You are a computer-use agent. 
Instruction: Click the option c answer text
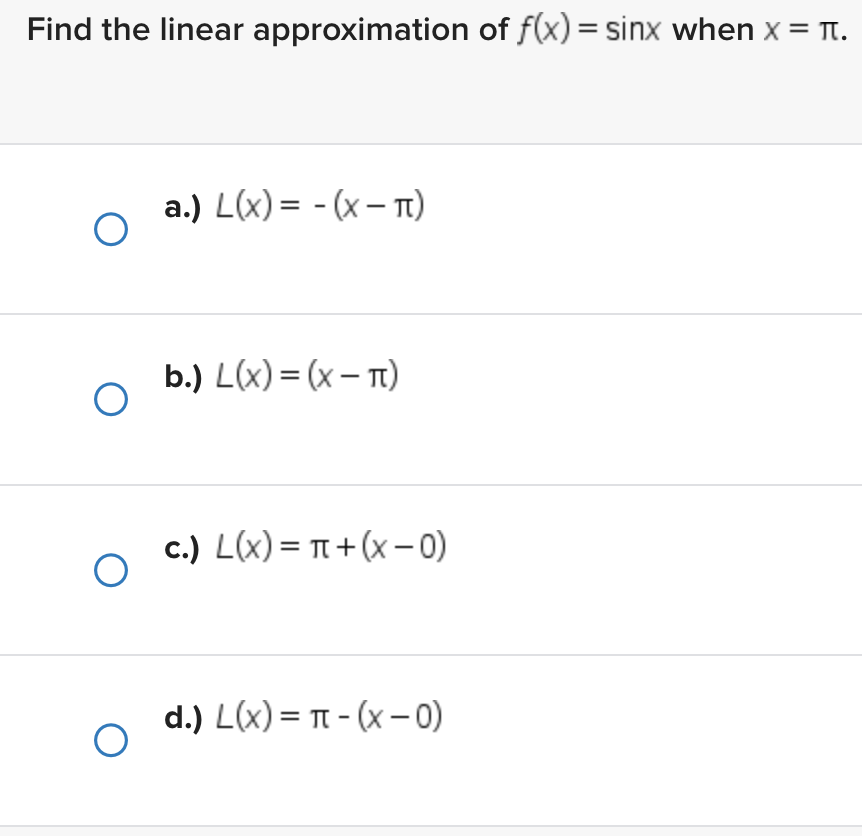330,546
